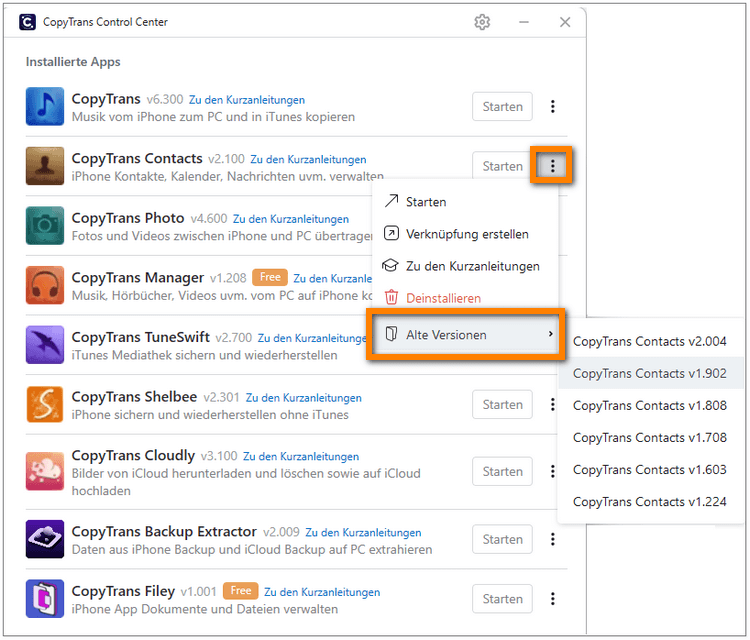
Task: Click the book icon beside Alte Versionen
Action: 391,334
